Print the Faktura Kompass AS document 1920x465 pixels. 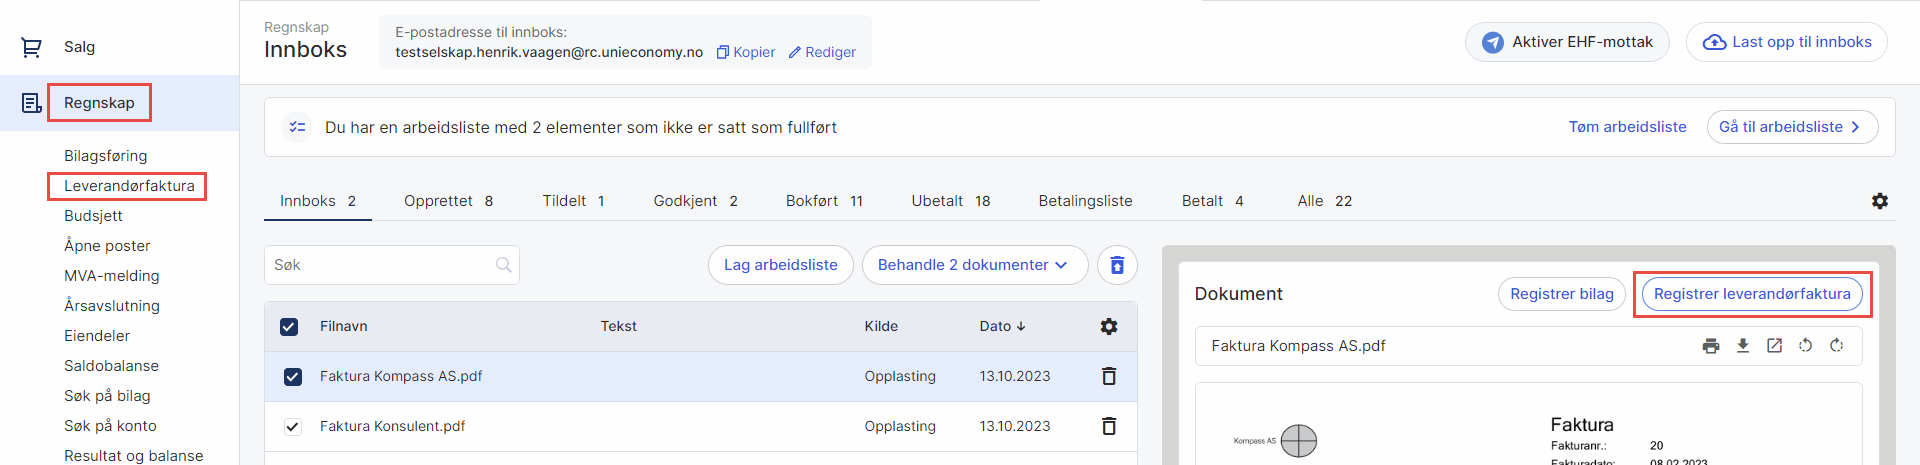(x=1711, y=346)
